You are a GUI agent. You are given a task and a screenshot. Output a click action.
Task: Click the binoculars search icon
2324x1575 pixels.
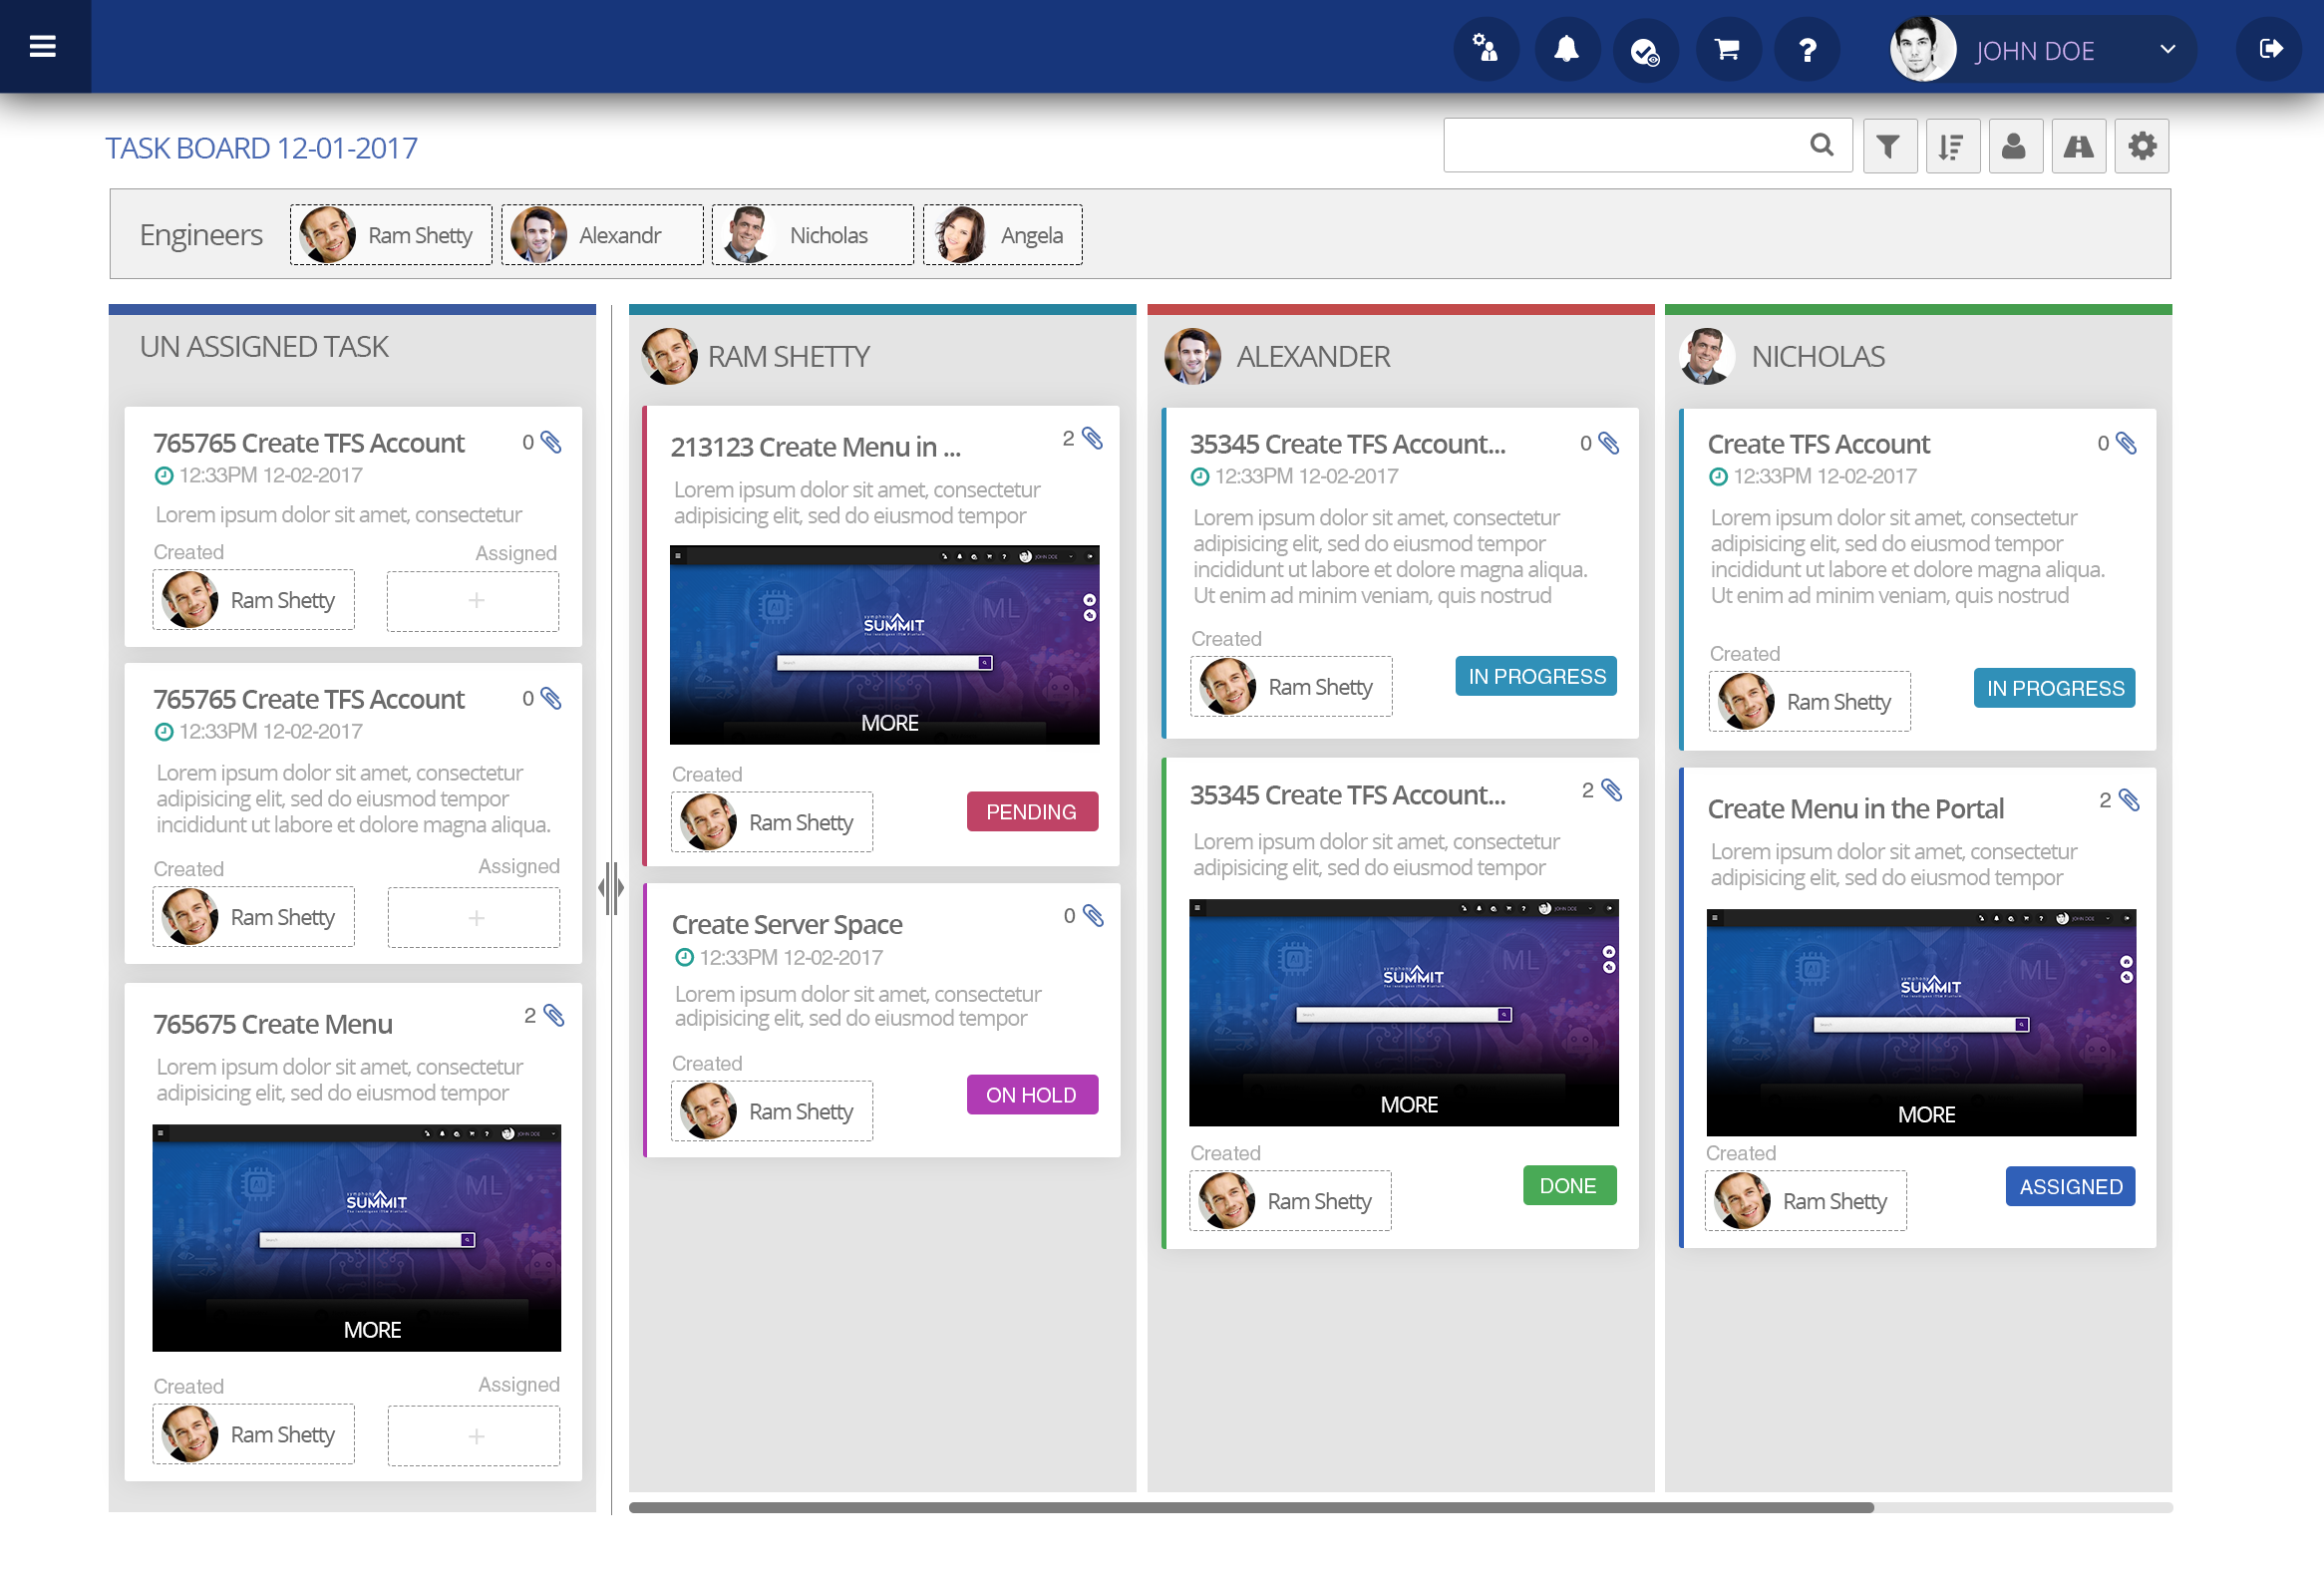click(2079, 147)
